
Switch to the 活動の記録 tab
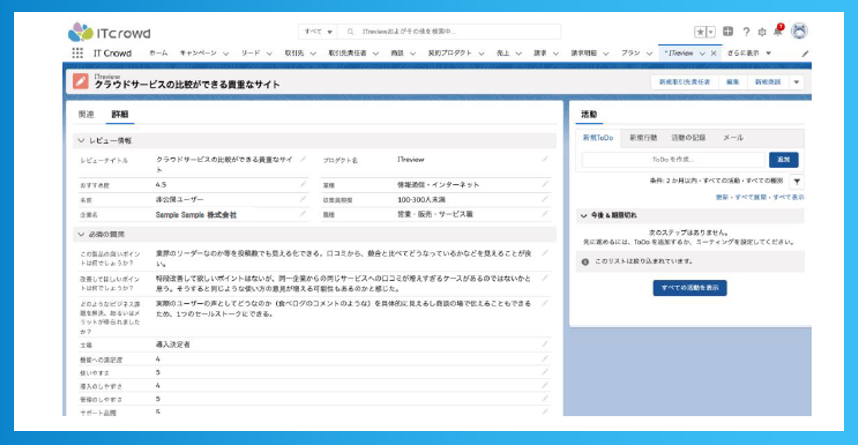coord(688,137)
